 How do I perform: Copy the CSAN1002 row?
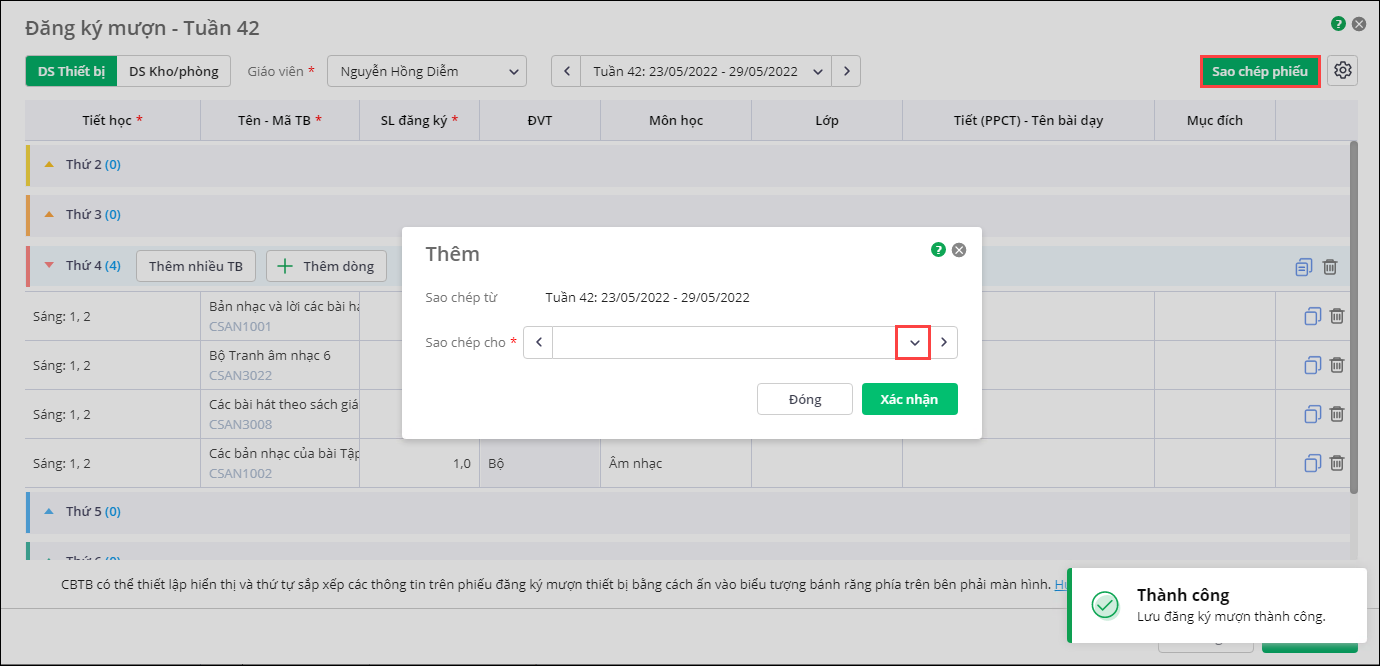(1313, 463)
